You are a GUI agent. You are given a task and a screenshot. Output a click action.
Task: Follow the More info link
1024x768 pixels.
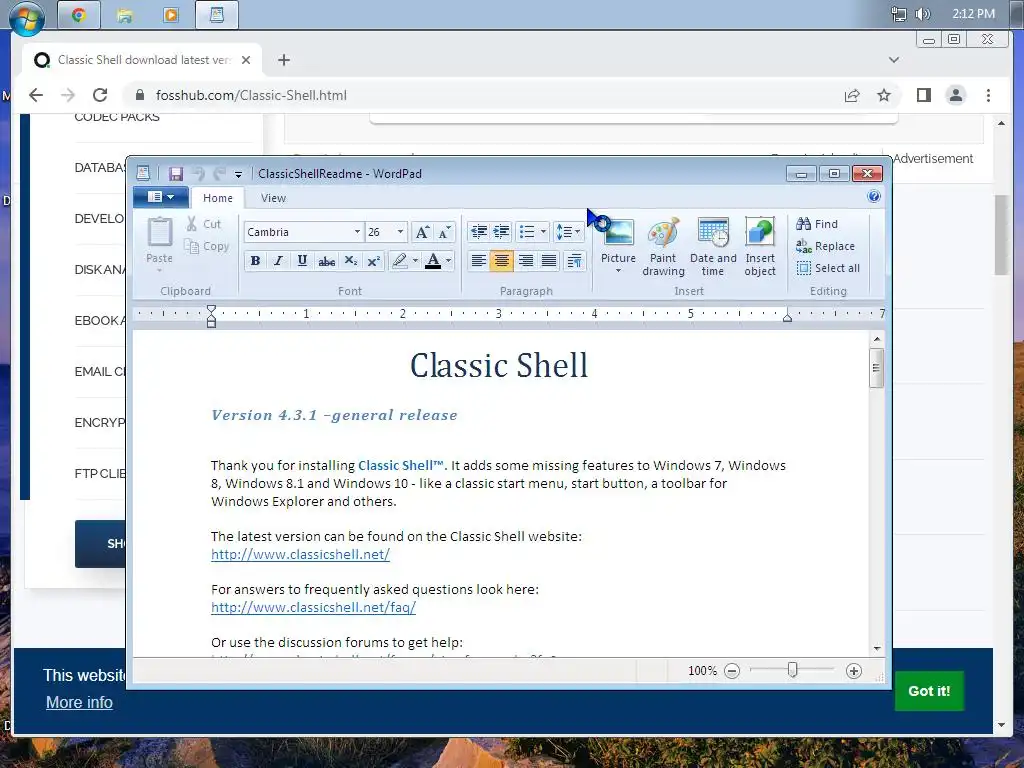pyautogui.click(x=79, y=702)
